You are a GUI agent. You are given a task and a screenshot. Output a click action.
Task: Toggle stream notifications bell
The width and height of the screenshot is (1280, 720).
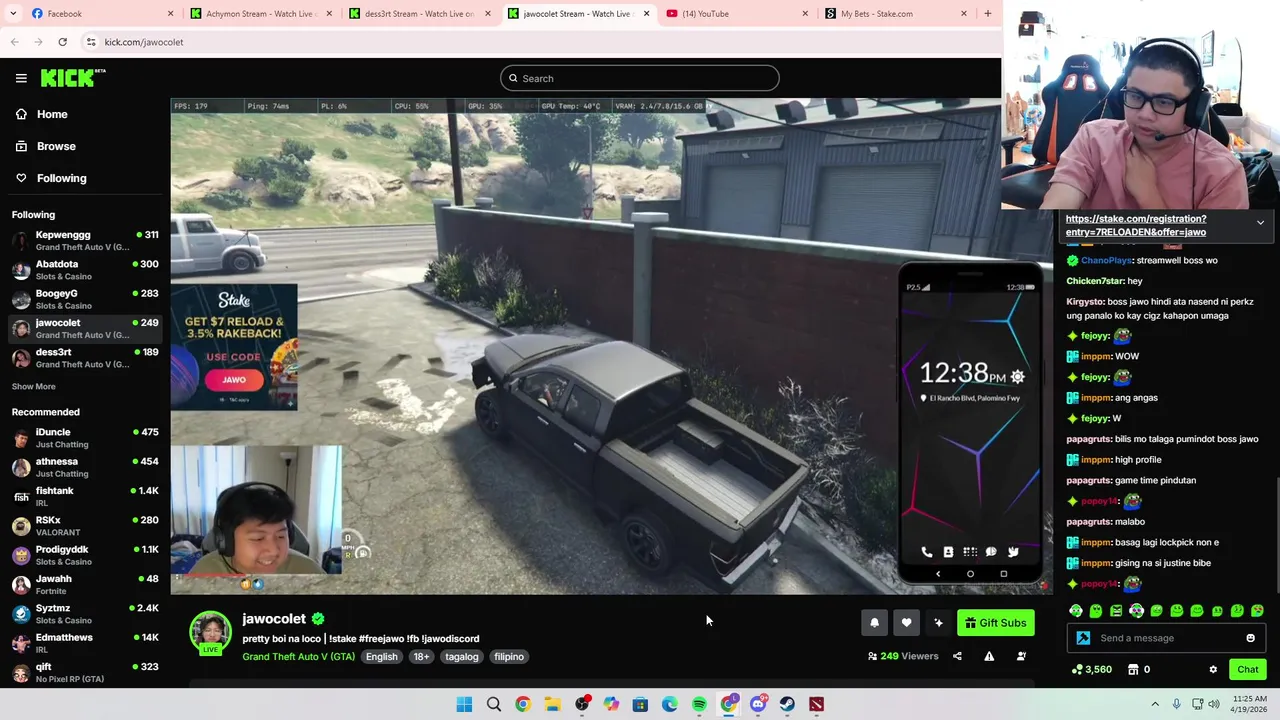point(874,623)
